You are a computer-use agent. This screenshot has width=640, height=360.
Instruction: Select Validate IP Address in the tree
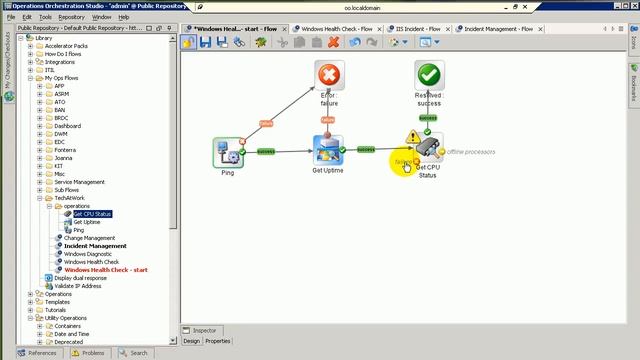78,286
